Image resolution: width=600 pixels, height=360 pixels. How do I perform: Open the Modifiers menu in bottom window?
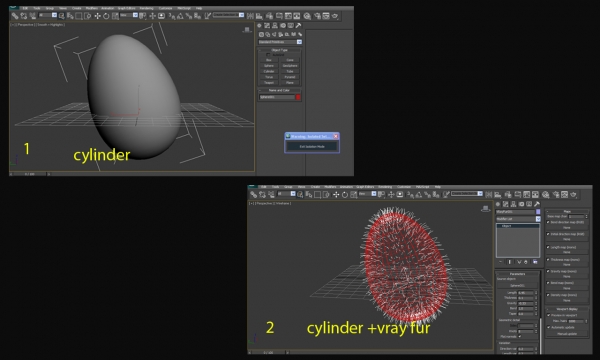point(330,187)
